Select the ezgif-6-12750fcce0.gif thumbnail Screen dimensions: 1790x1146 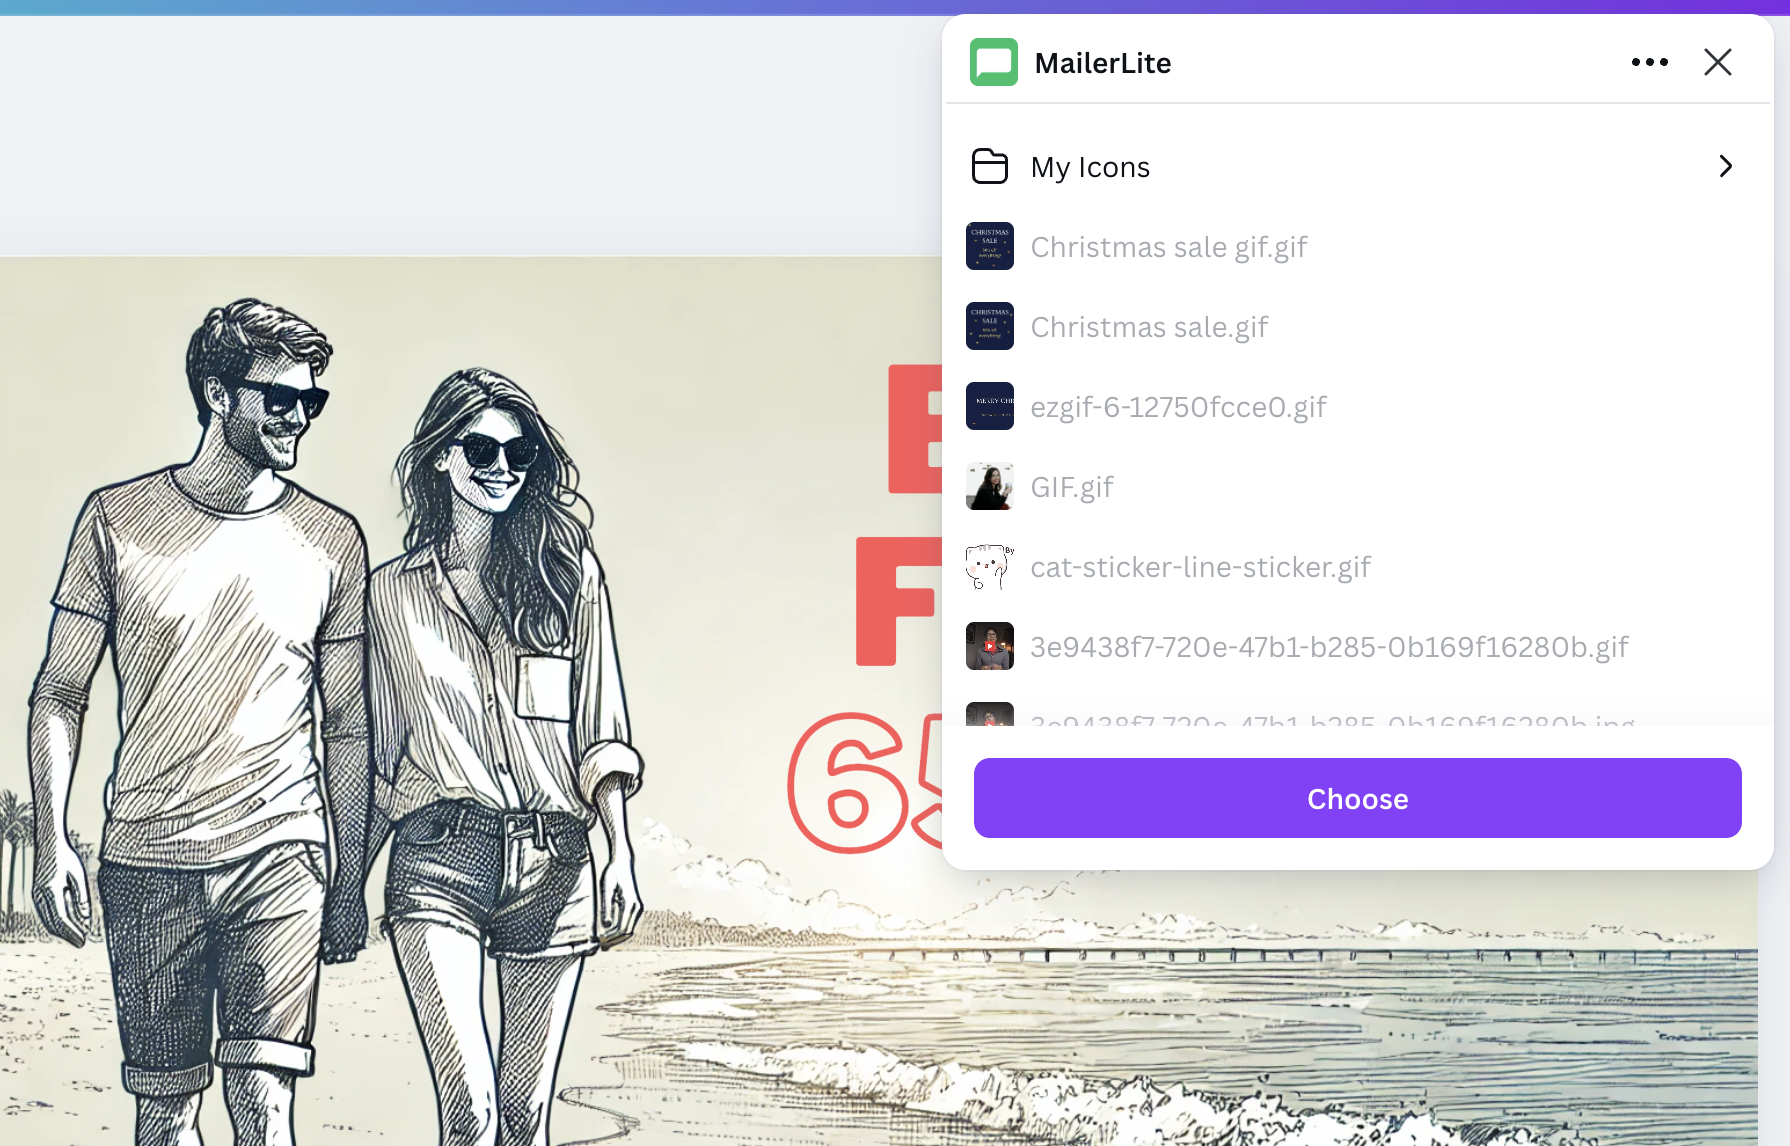point(989,406)
